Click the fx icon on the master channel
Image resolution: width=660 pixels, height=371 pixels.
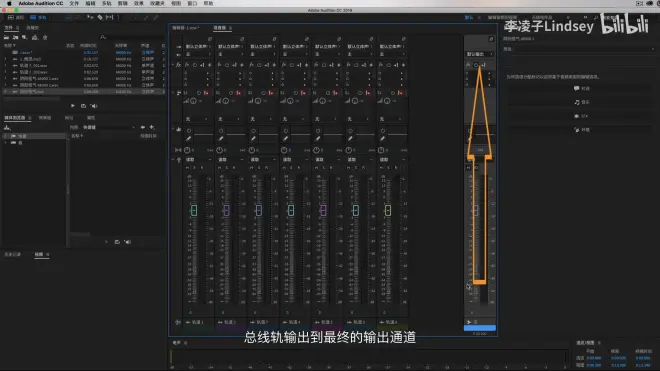(x=468, y=65)
